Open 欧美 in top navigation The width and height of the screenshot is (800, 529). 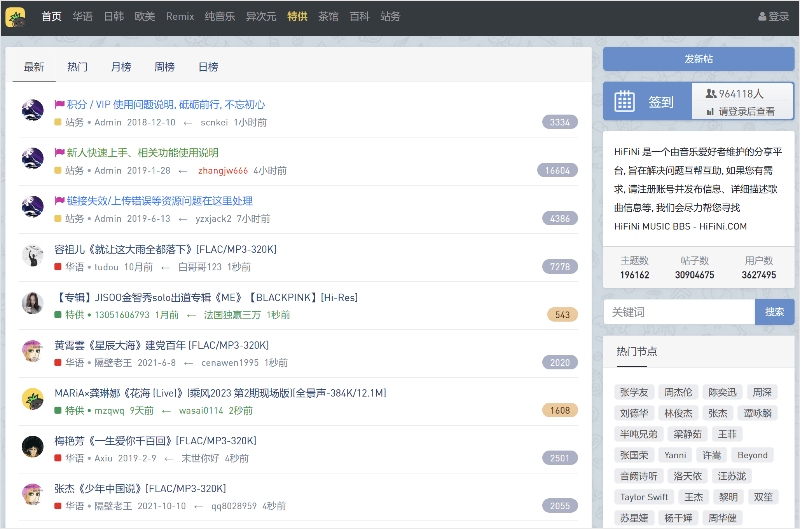[x=145, y=17]
